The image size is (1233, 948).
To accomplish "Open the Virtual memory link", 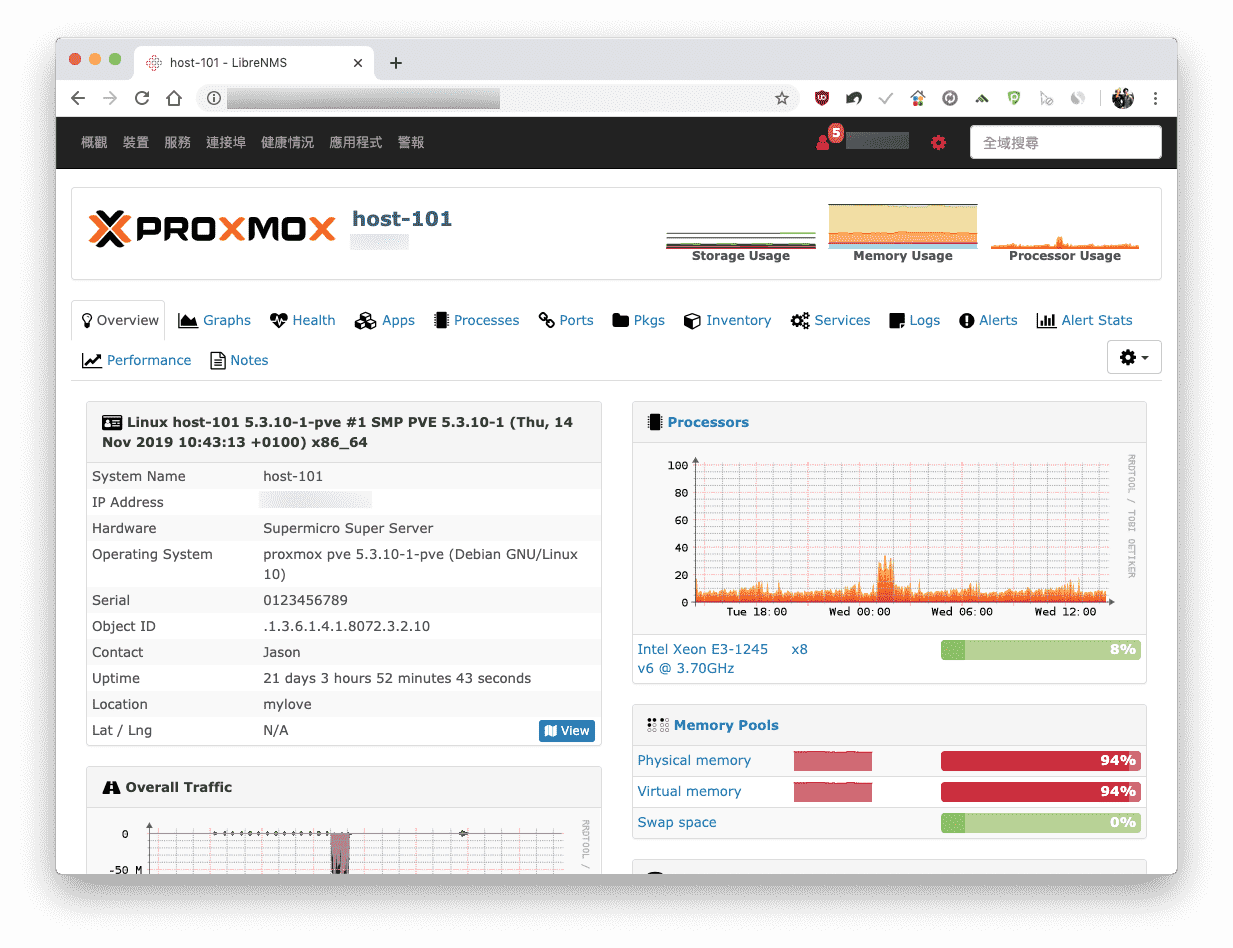I will coord(689,791).
